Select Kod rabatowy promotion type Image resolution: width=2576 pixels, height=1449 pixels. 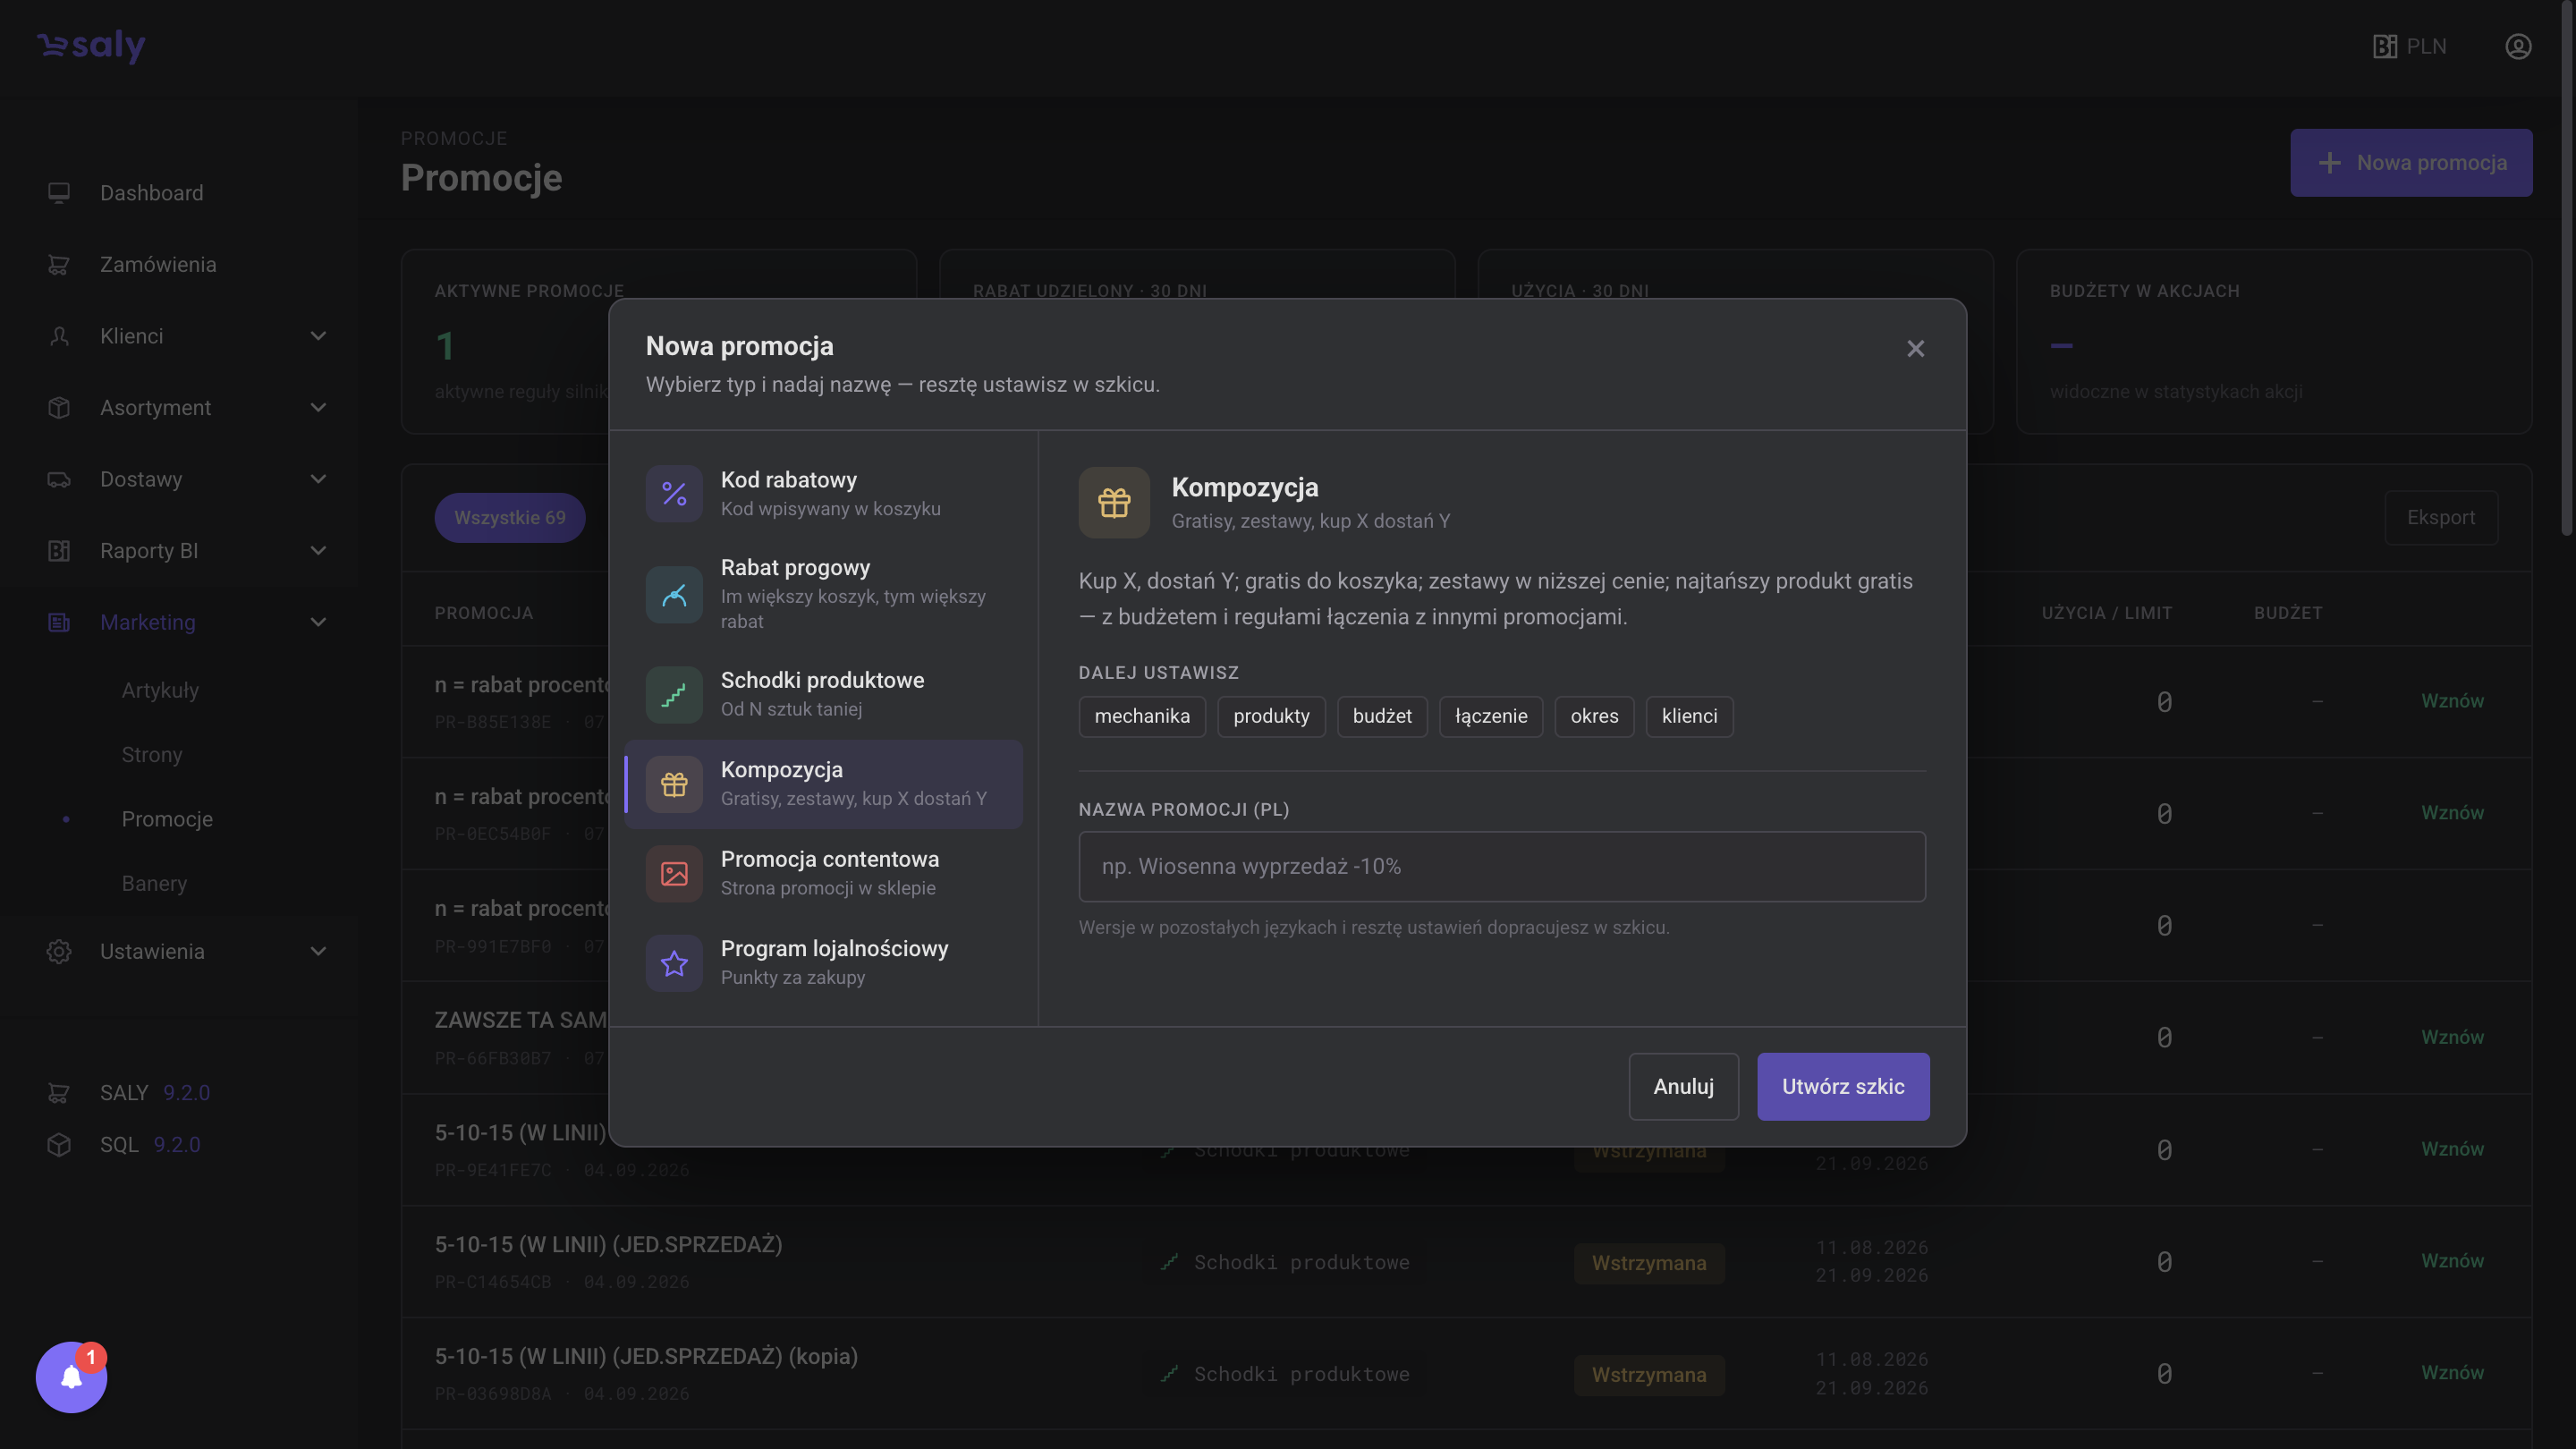pyautogui.click(x=824, y=494)
